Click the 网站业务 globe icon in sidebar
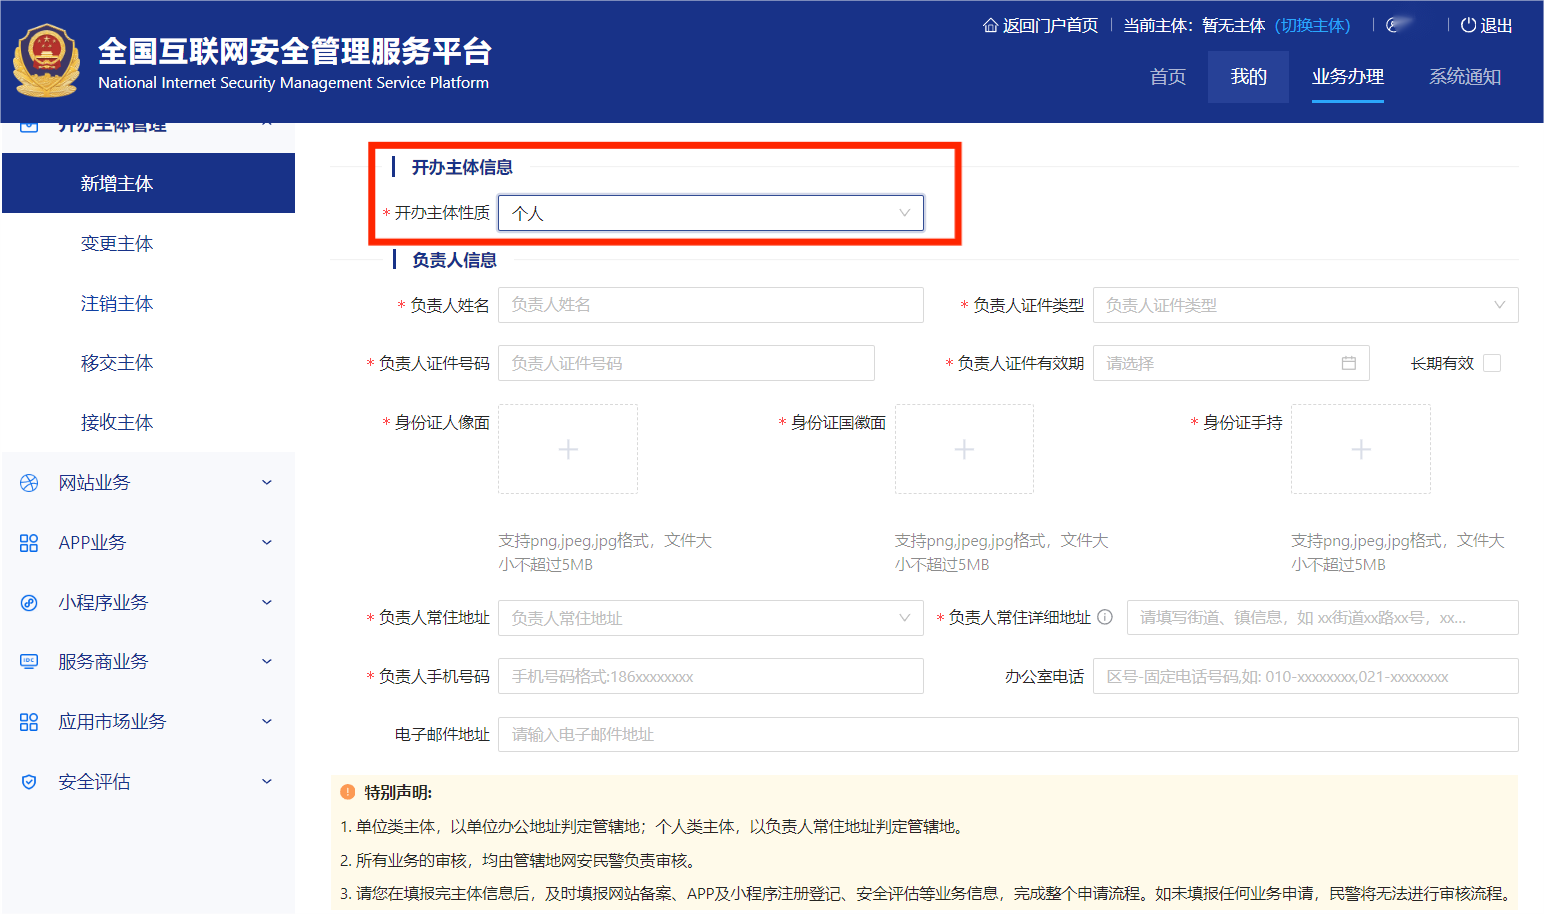The height and width of the screenshot is (914, 1544). coord(28,482)
